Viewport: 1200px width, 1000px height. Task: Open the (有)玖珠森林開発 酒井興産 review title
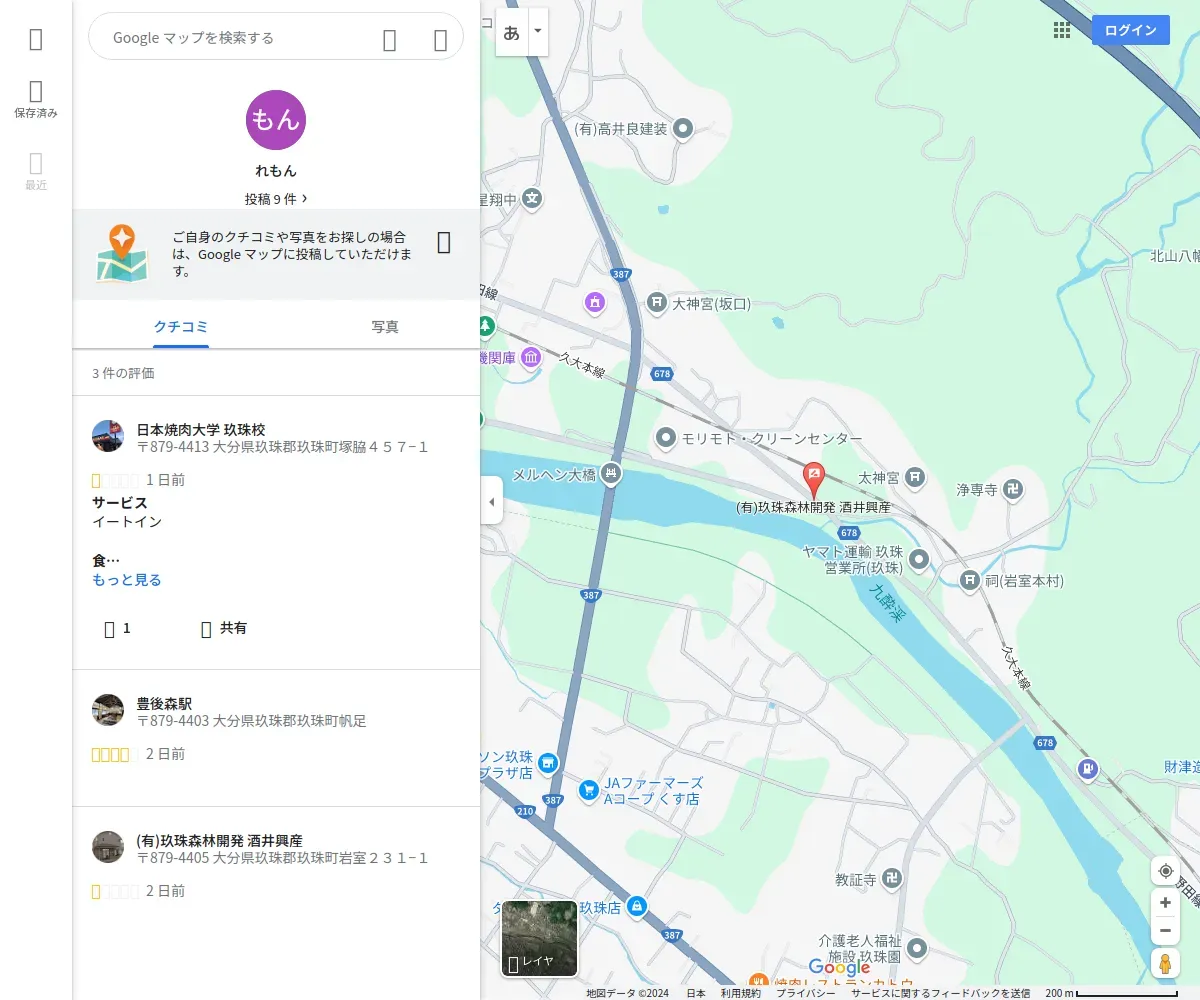[220, 841]
